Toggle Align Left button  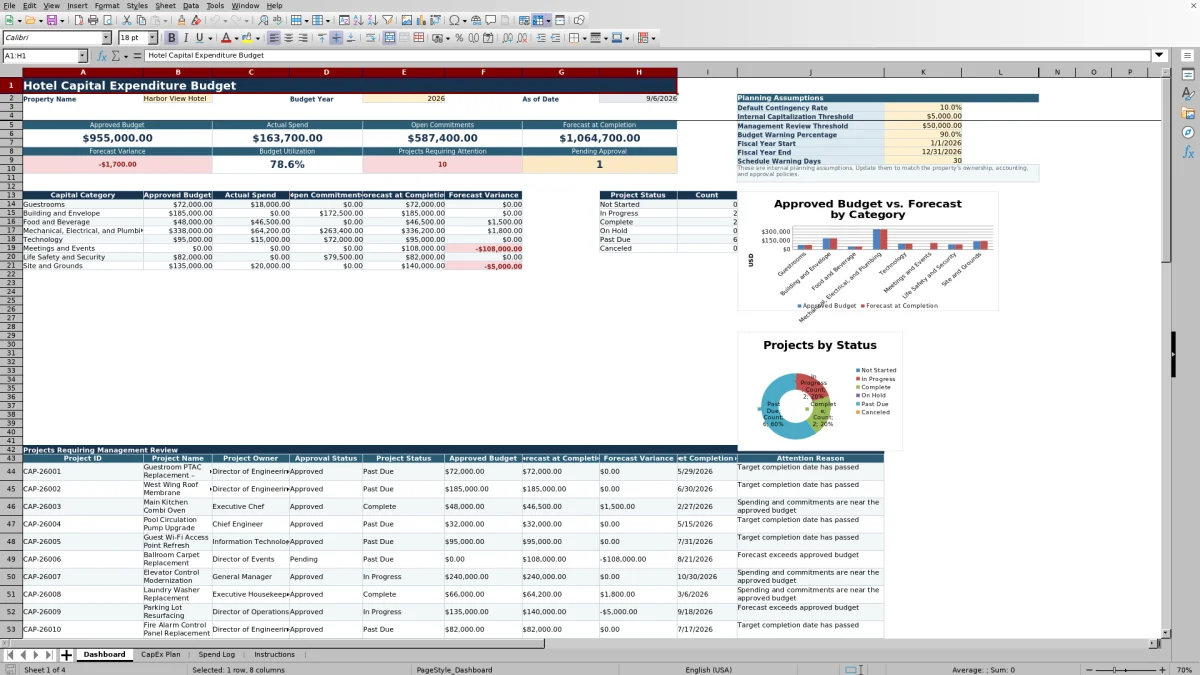[274, 38]
